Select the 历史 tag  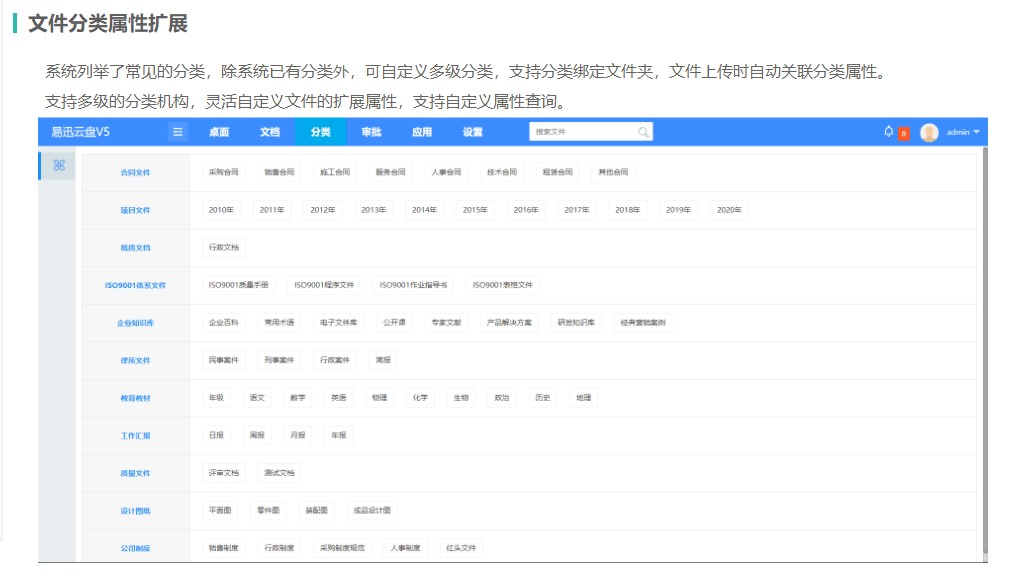pos(543,398)
